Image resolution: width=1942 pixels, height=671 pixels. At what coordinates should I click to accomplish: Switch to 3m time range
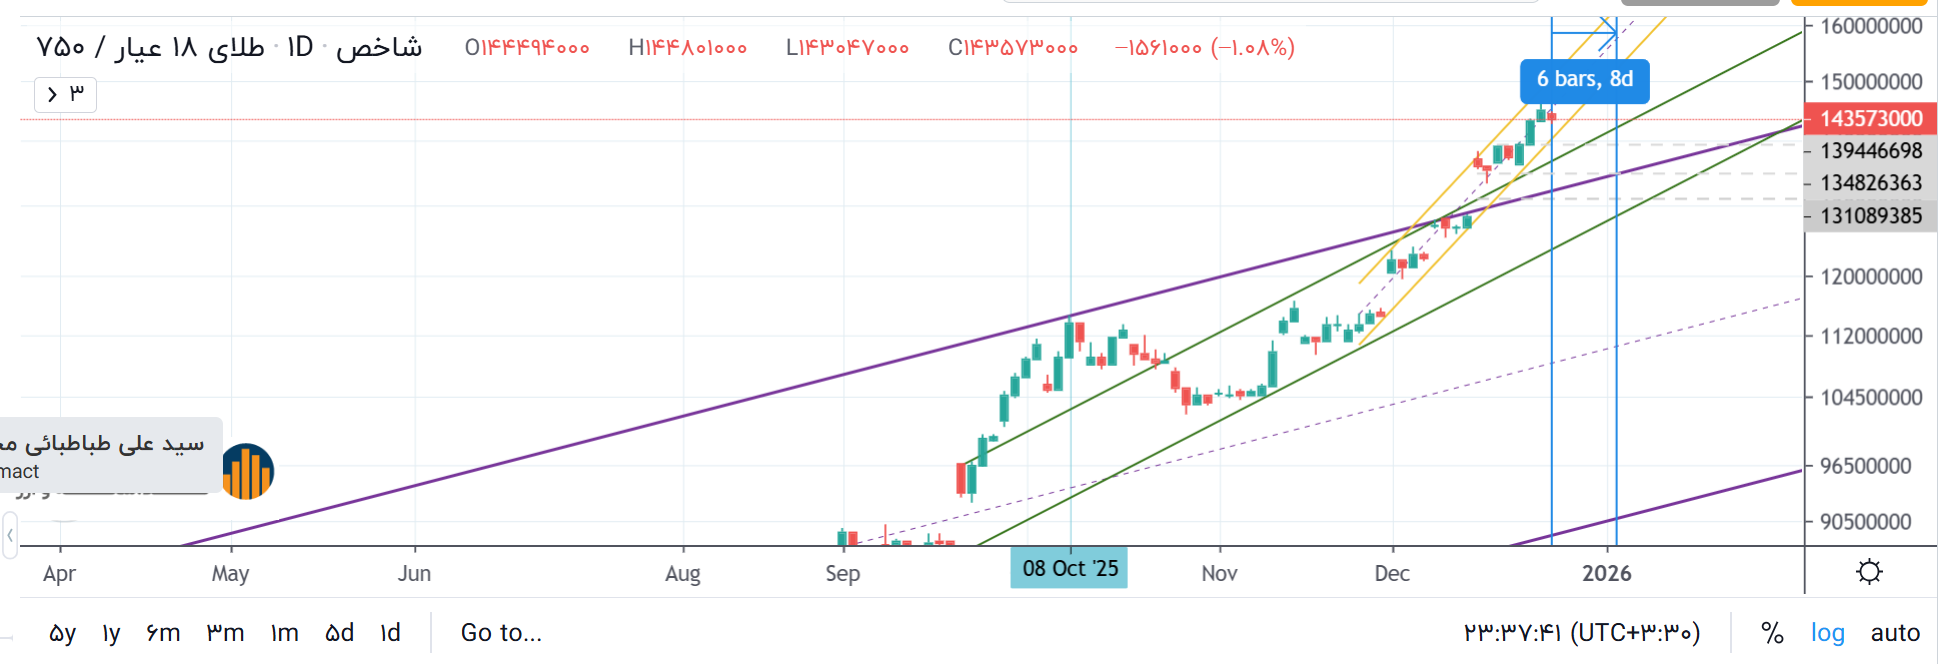click(x=225, y=633)
